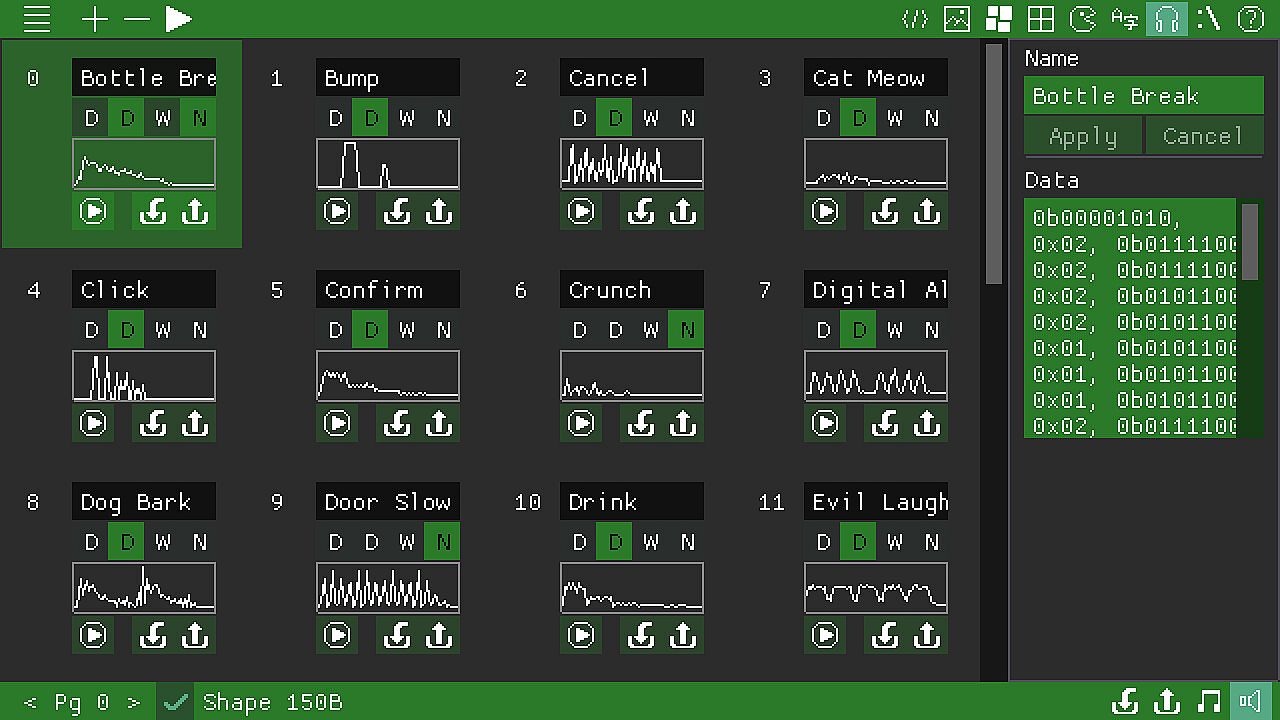Open the code editor icon
This screenshot has height=720, width=1280.
tap(915, 19)
